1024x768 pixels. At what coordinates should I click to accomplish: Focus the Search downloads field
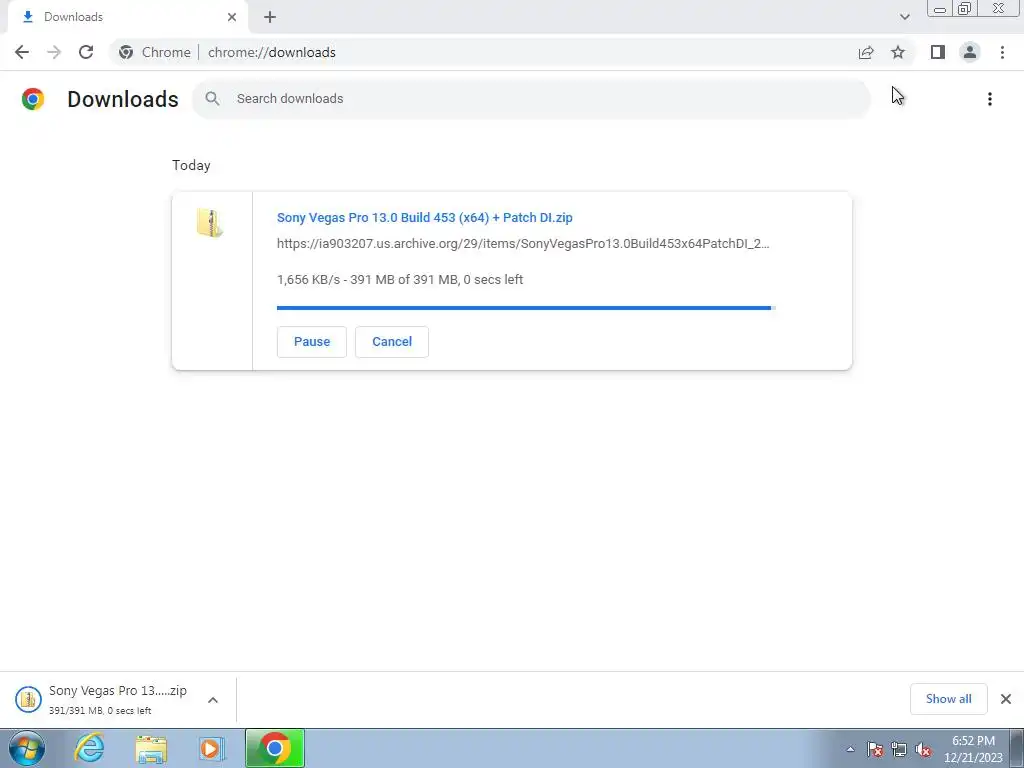[x=531, y=99]
